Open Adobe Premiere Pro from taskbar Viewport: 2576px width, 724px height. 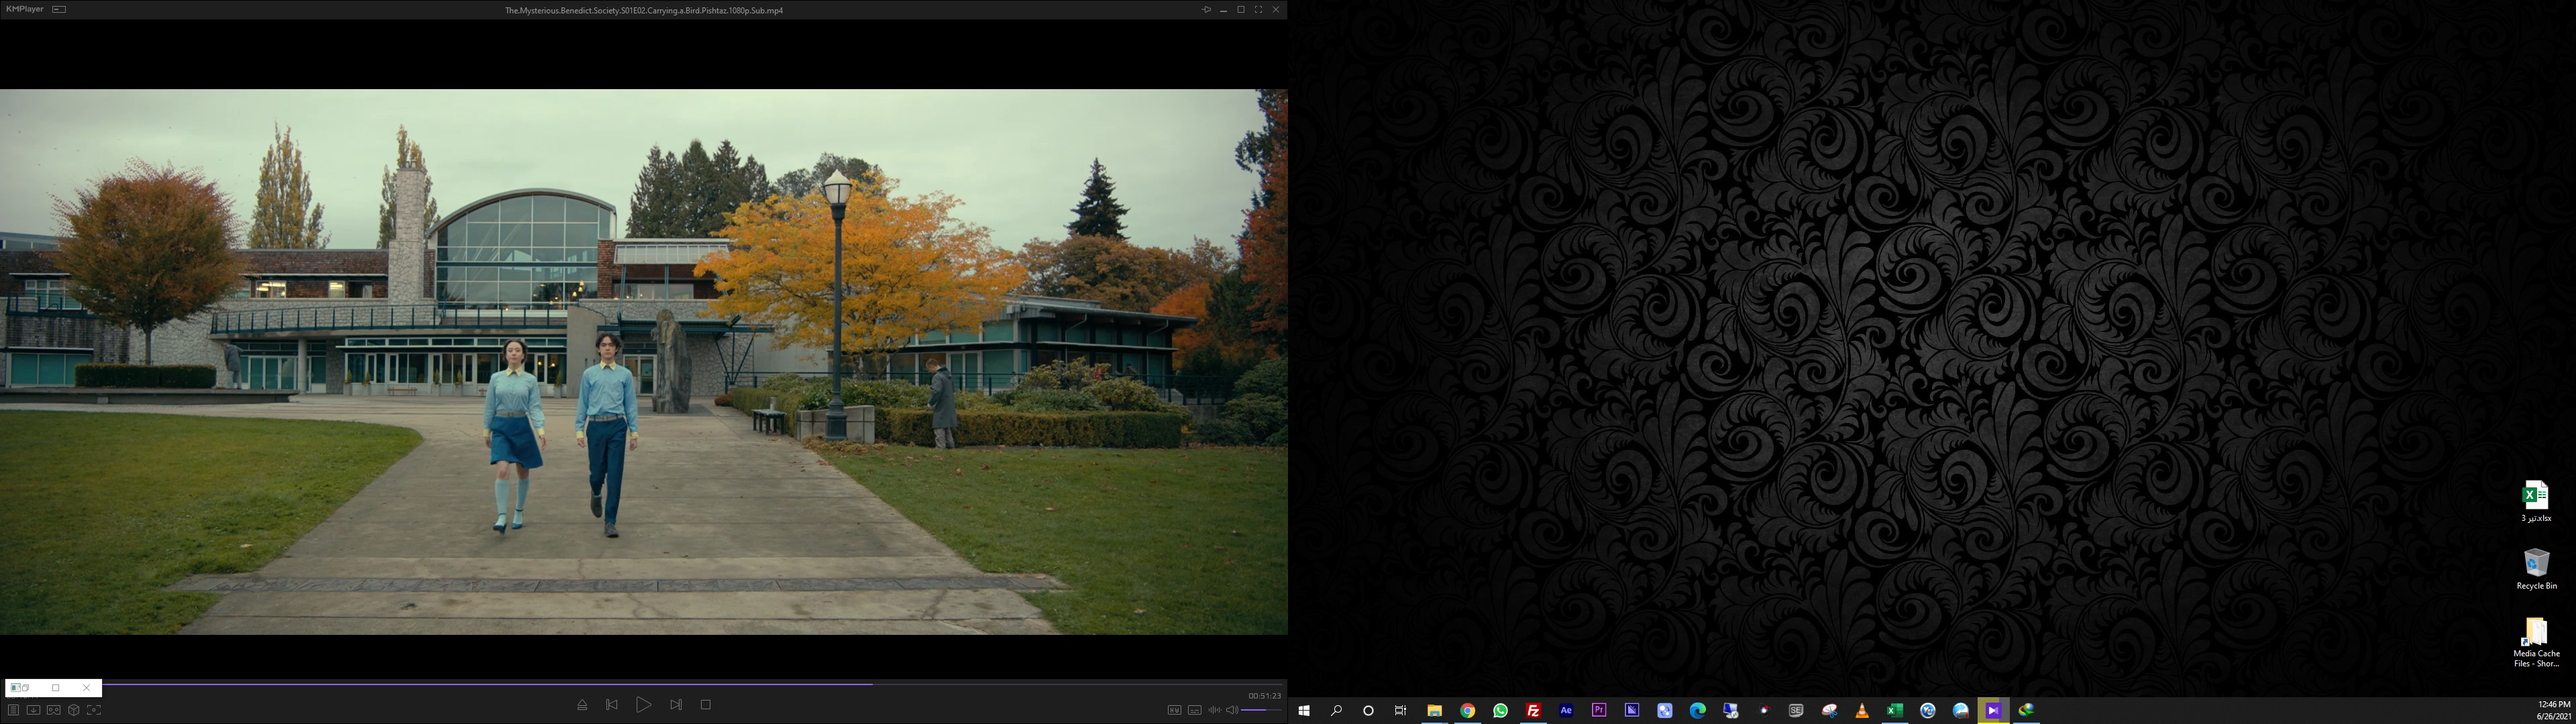1599,710
